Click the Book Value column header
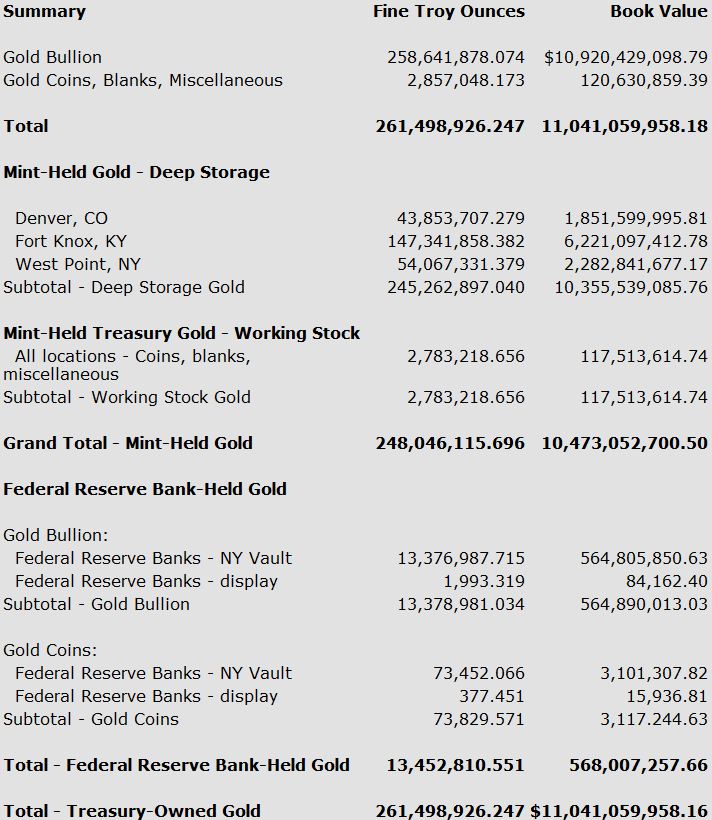 (659, 11)
